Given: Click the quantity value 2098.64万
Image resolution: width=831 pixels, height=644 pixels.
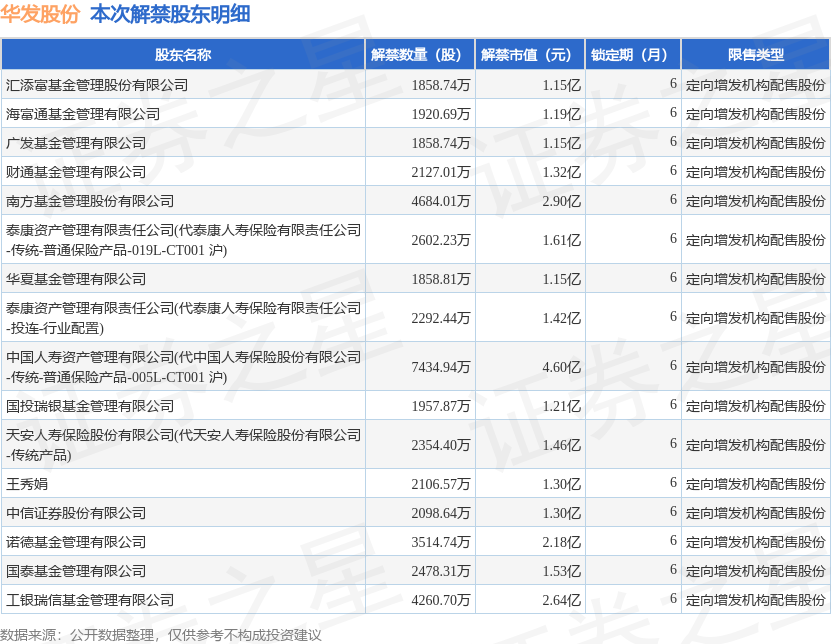Looking at the screenshot, I should (441, 513).
